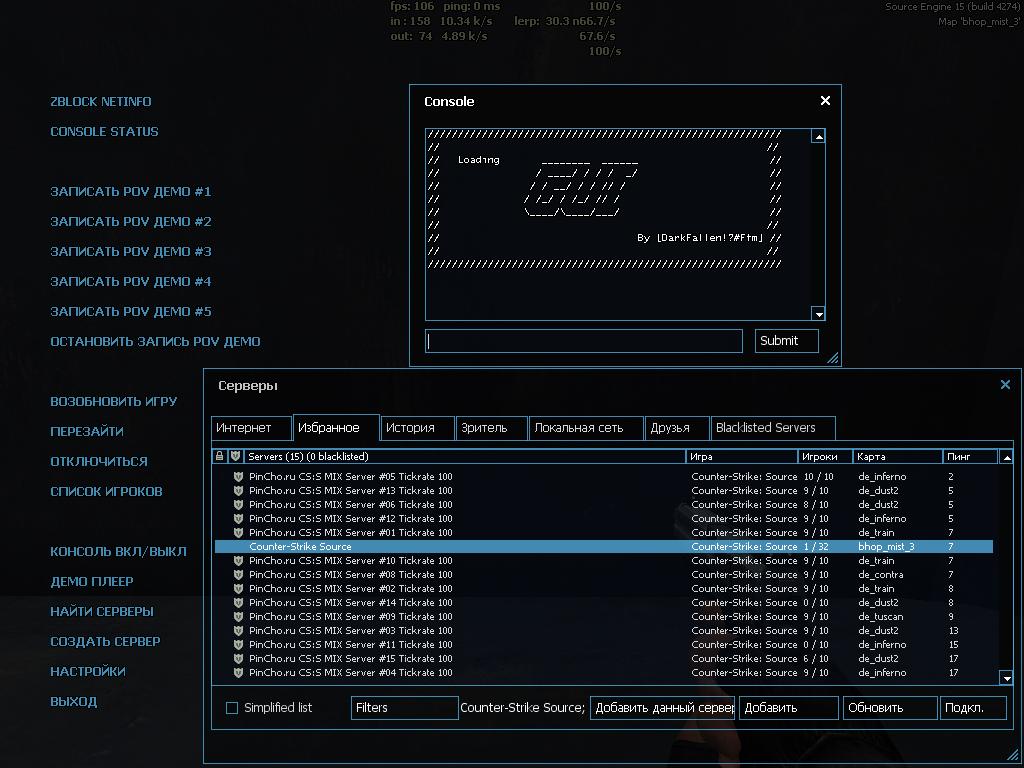The image size is (1024, 768).
Task: Sort servers by Игроки column
Action: coord(825,456)
